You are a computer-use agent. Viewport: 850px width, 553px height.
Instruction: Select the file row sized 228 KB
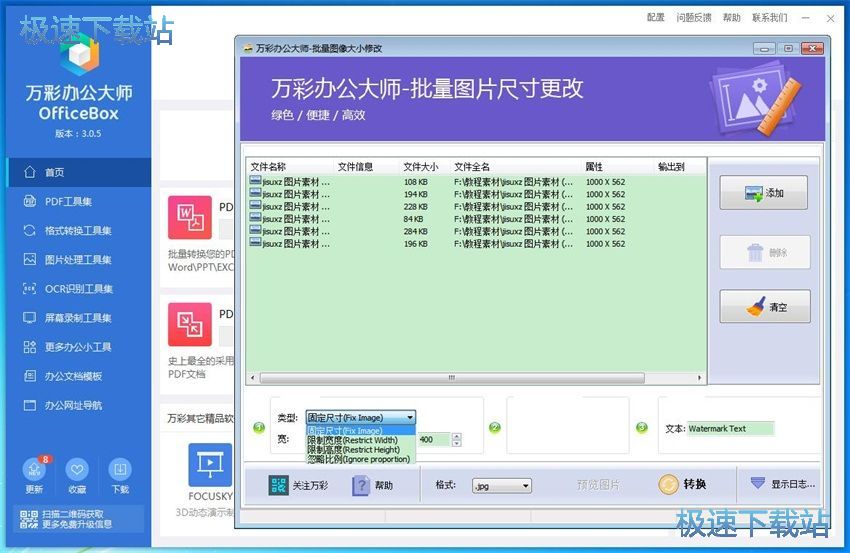click(476, 207)
